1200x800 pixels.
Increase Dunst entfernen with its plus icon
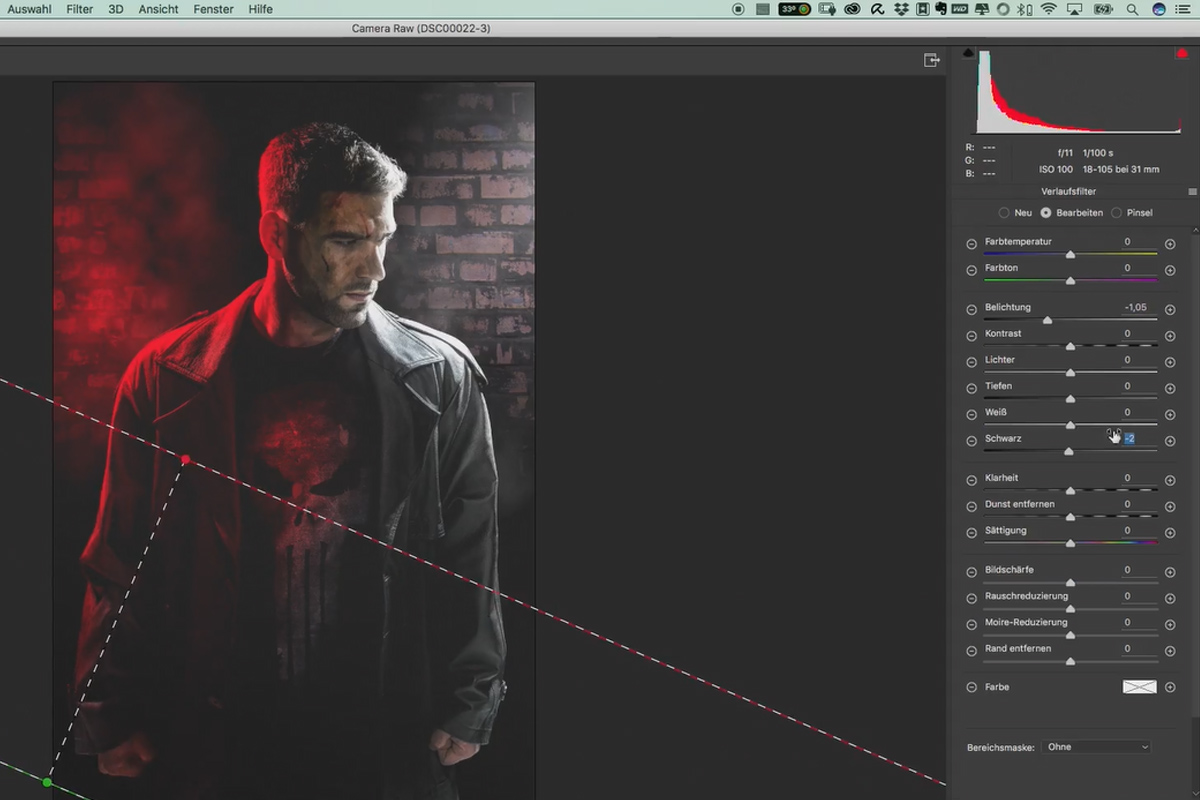click(1170, 507)
